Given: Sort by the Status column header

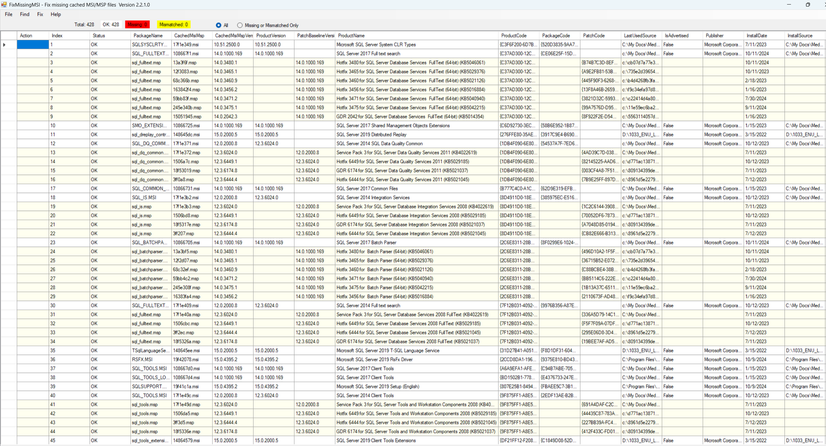Looking at the screenshot, I should (x=110, y=35).
